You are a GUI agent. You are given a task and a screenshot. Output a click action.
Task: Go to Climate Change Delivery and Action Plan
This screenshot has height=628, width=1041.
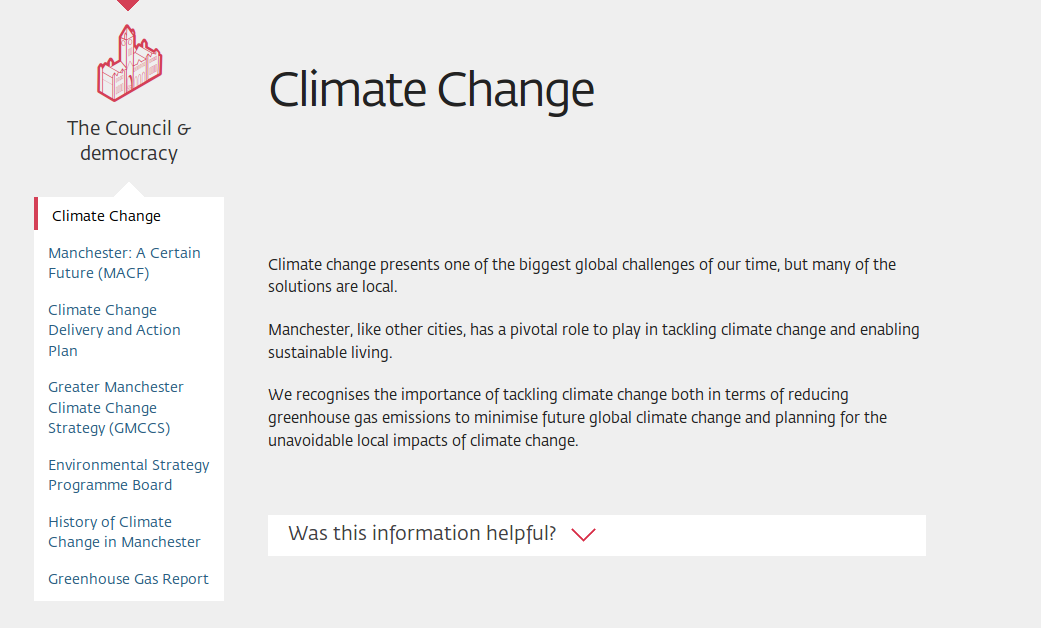(x=114, y=330)
